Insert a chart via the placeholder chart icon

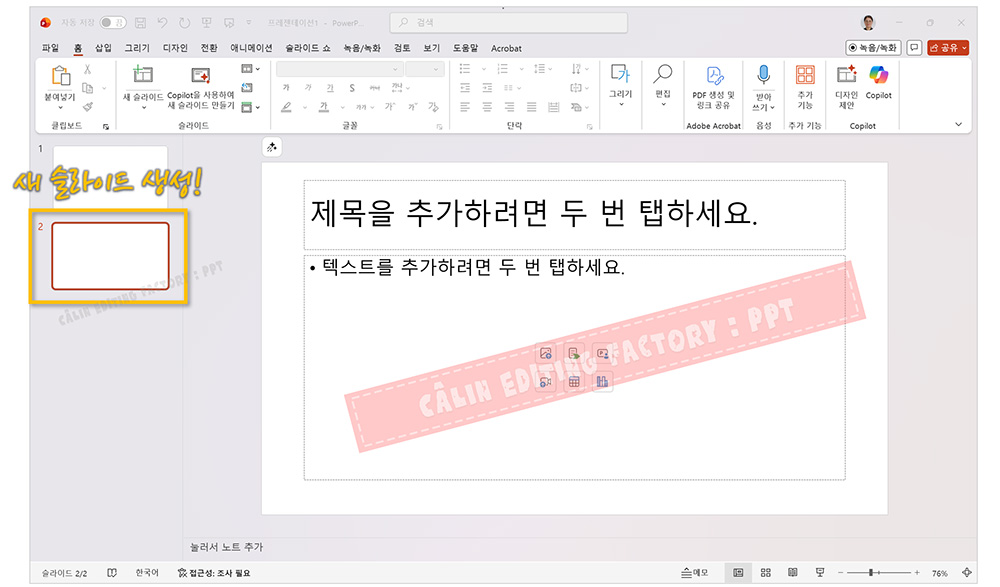[602, 381]
